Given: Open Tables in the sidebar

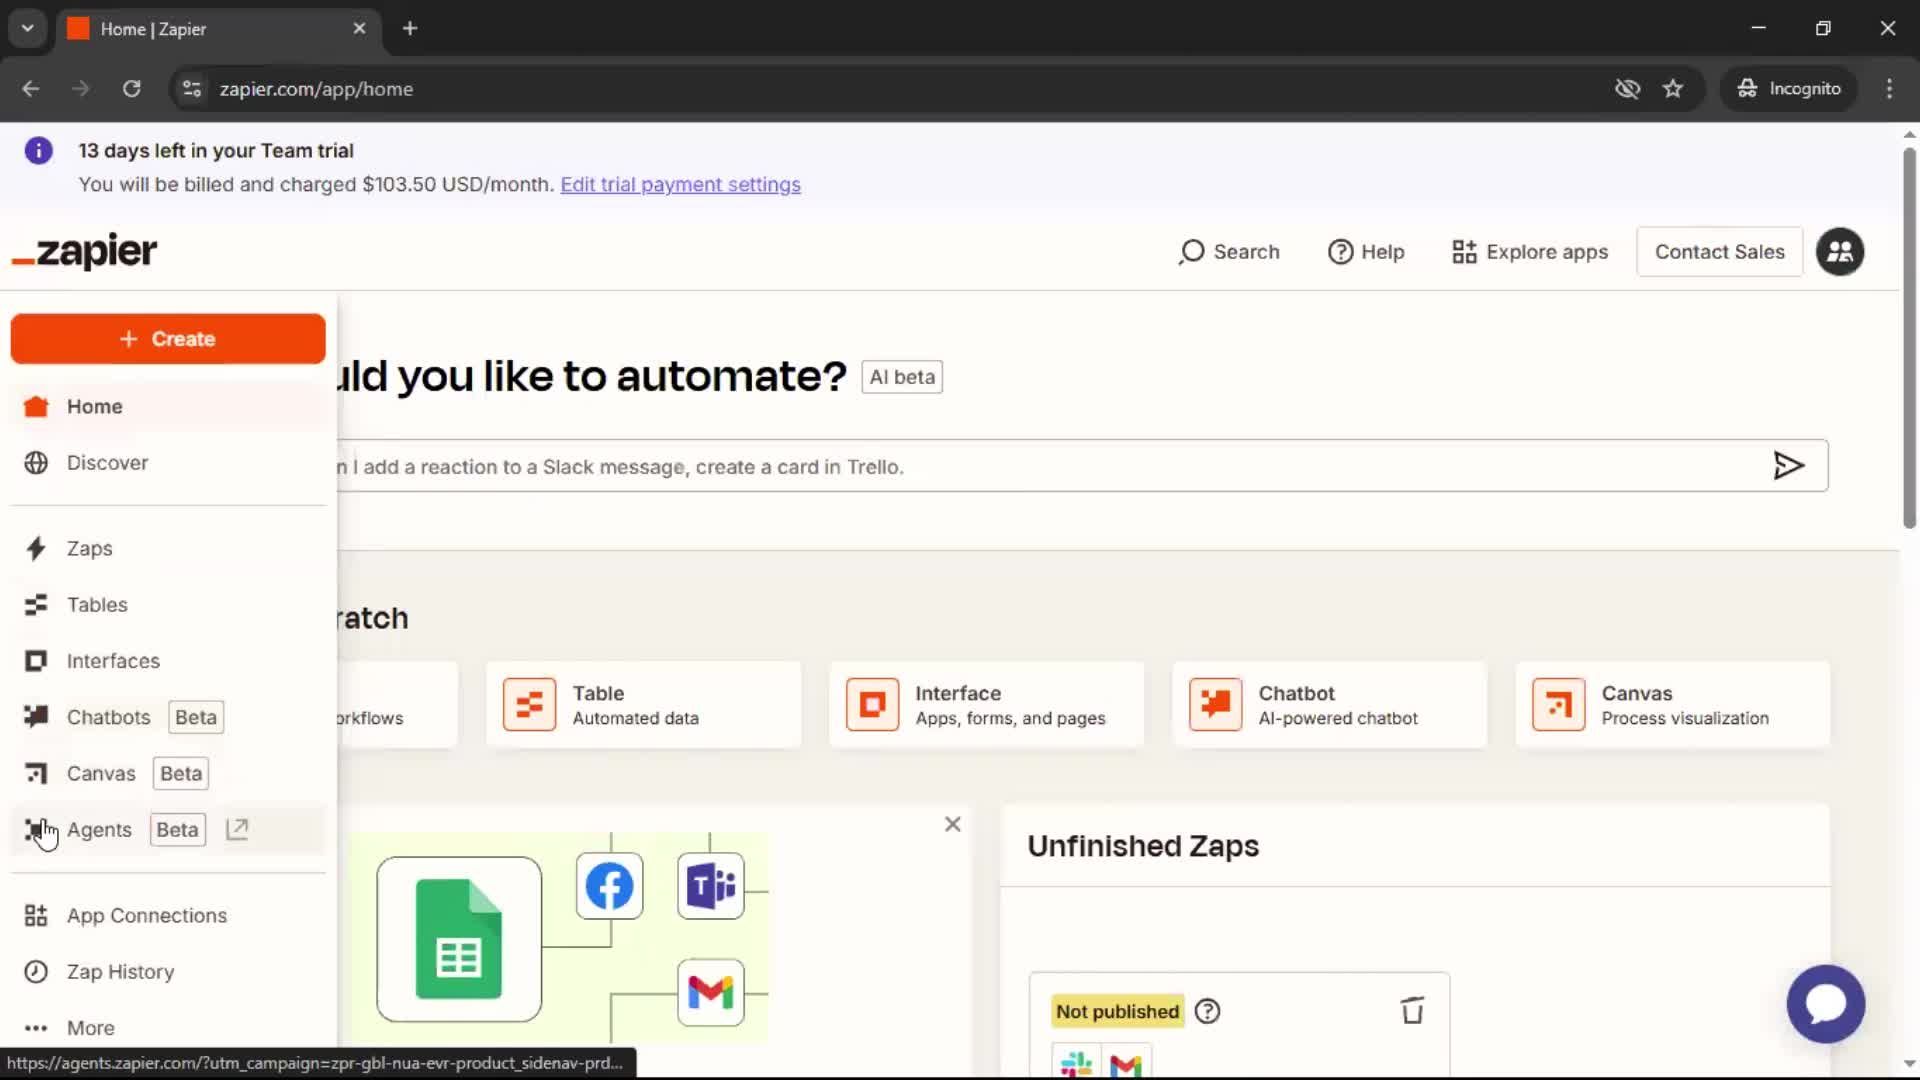Looking at the screenshot, I should (168, 604).
